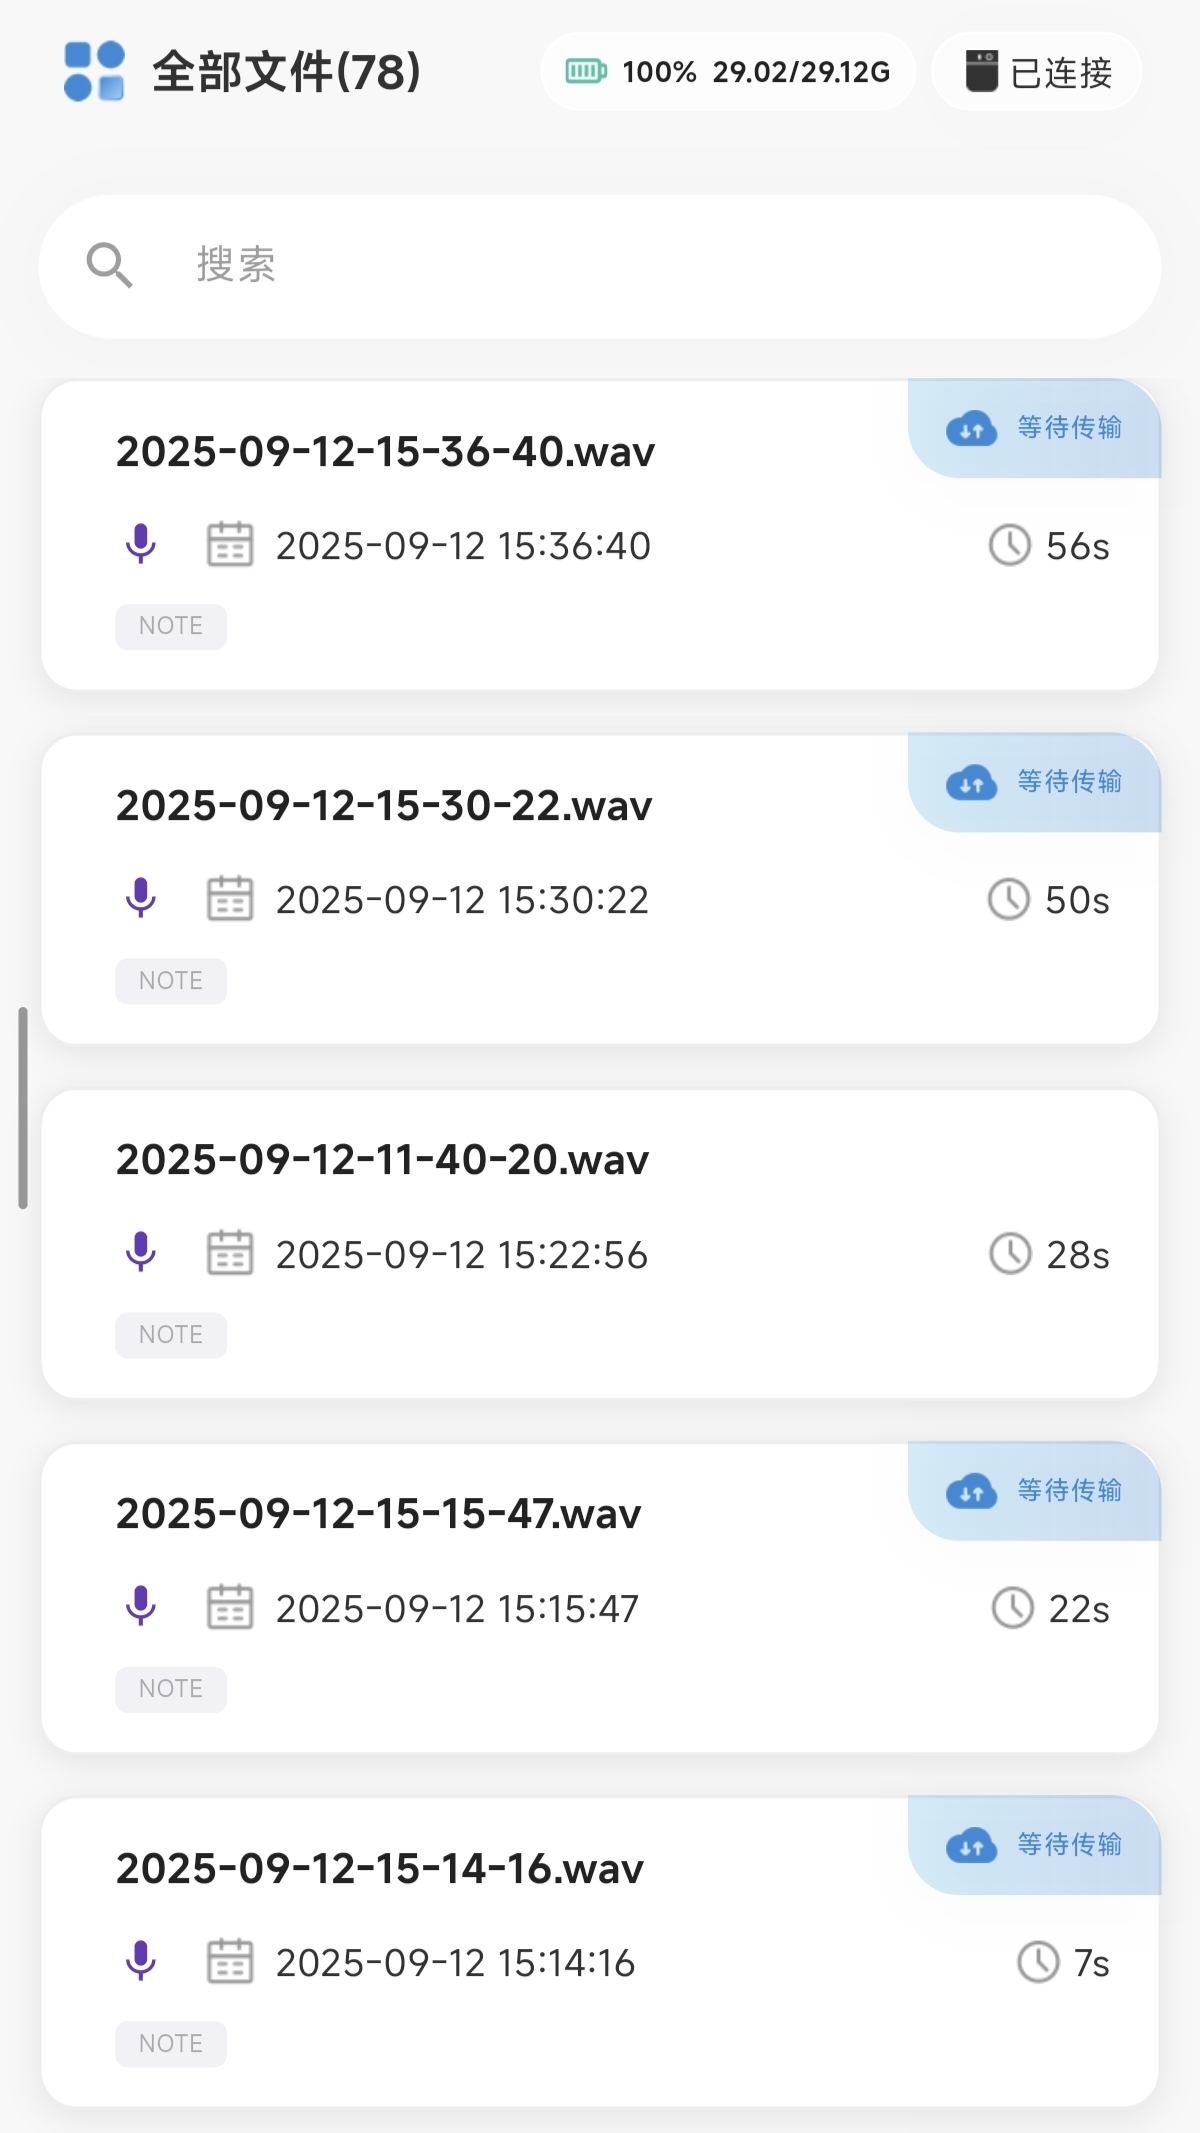Screen dimensions: 1200x2133
Task: Click the clock icon beside 22s duration
Action: click(x=1012, y=1608)
